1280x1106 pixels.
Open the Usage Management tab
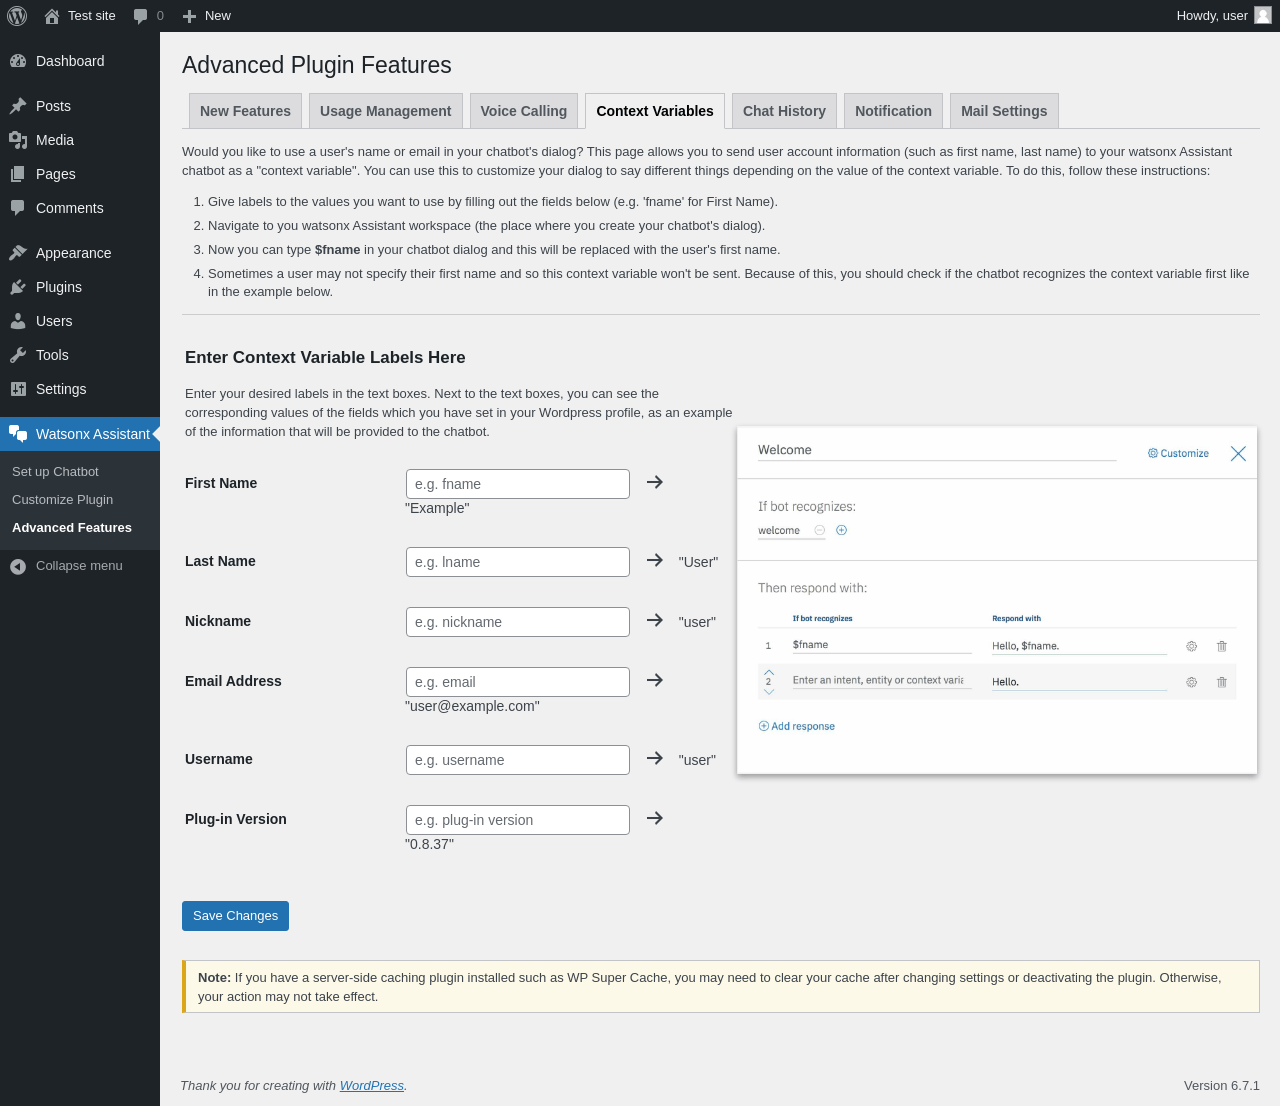pos(386,111)
